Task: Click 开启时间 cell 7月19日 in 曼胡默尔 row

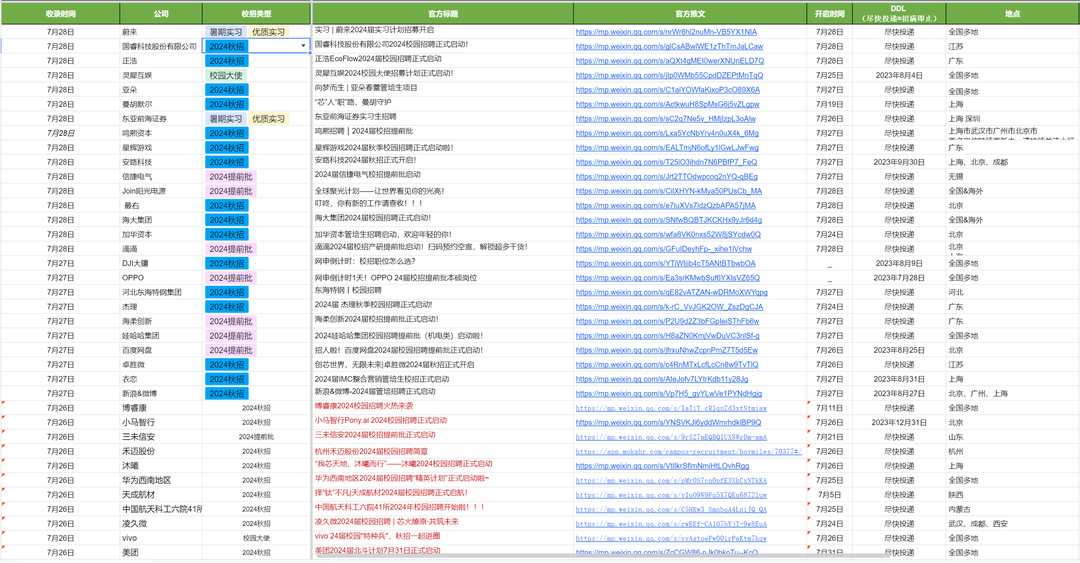Action: [x=829, y=104]
